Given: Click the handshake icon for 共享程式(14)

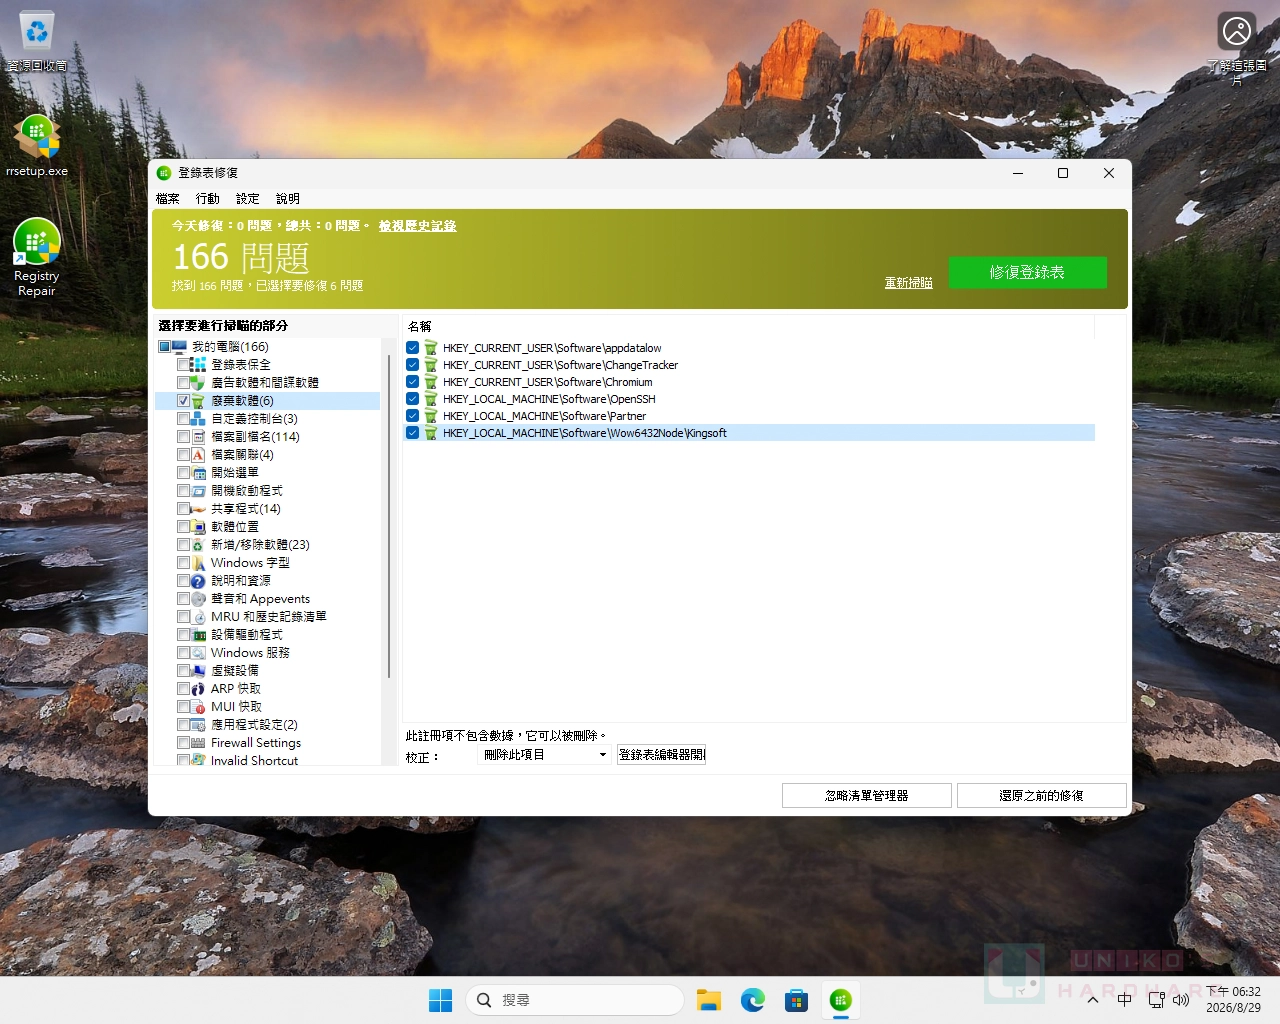Looking at the screenshot, I should click(198, 508).
